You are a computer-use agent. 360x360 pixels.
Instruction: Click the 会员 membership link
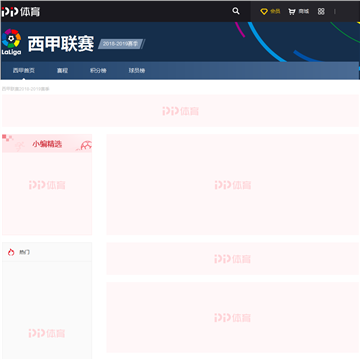[x=275, y=12]
